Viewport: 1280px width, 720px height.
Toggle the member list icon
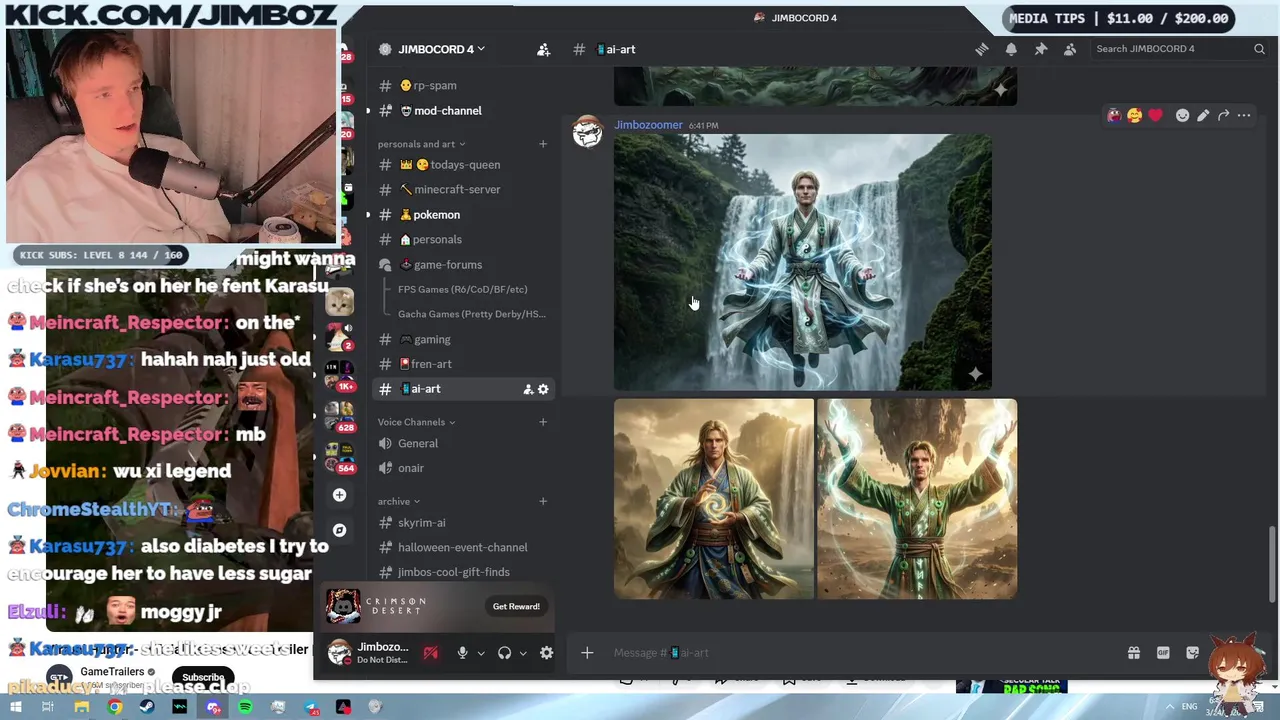click(x=1070, y=49)
